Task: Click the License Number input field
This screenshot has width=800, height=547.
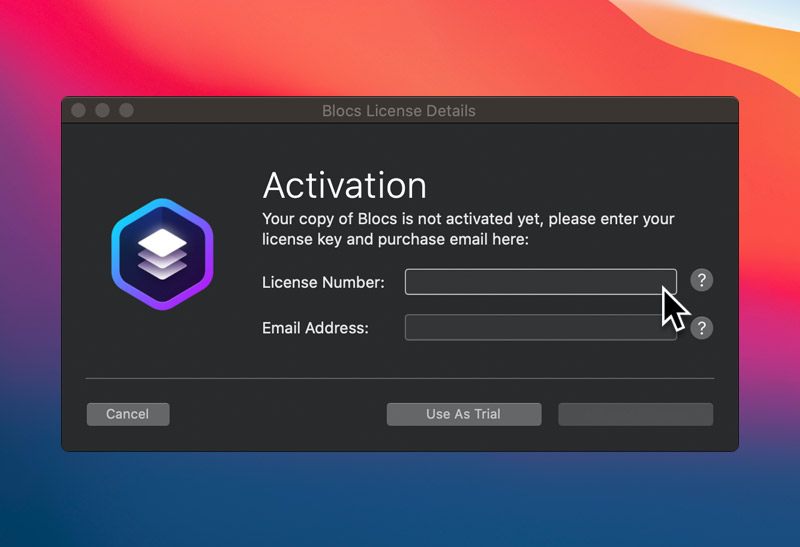Action: (x=541, y=282)
